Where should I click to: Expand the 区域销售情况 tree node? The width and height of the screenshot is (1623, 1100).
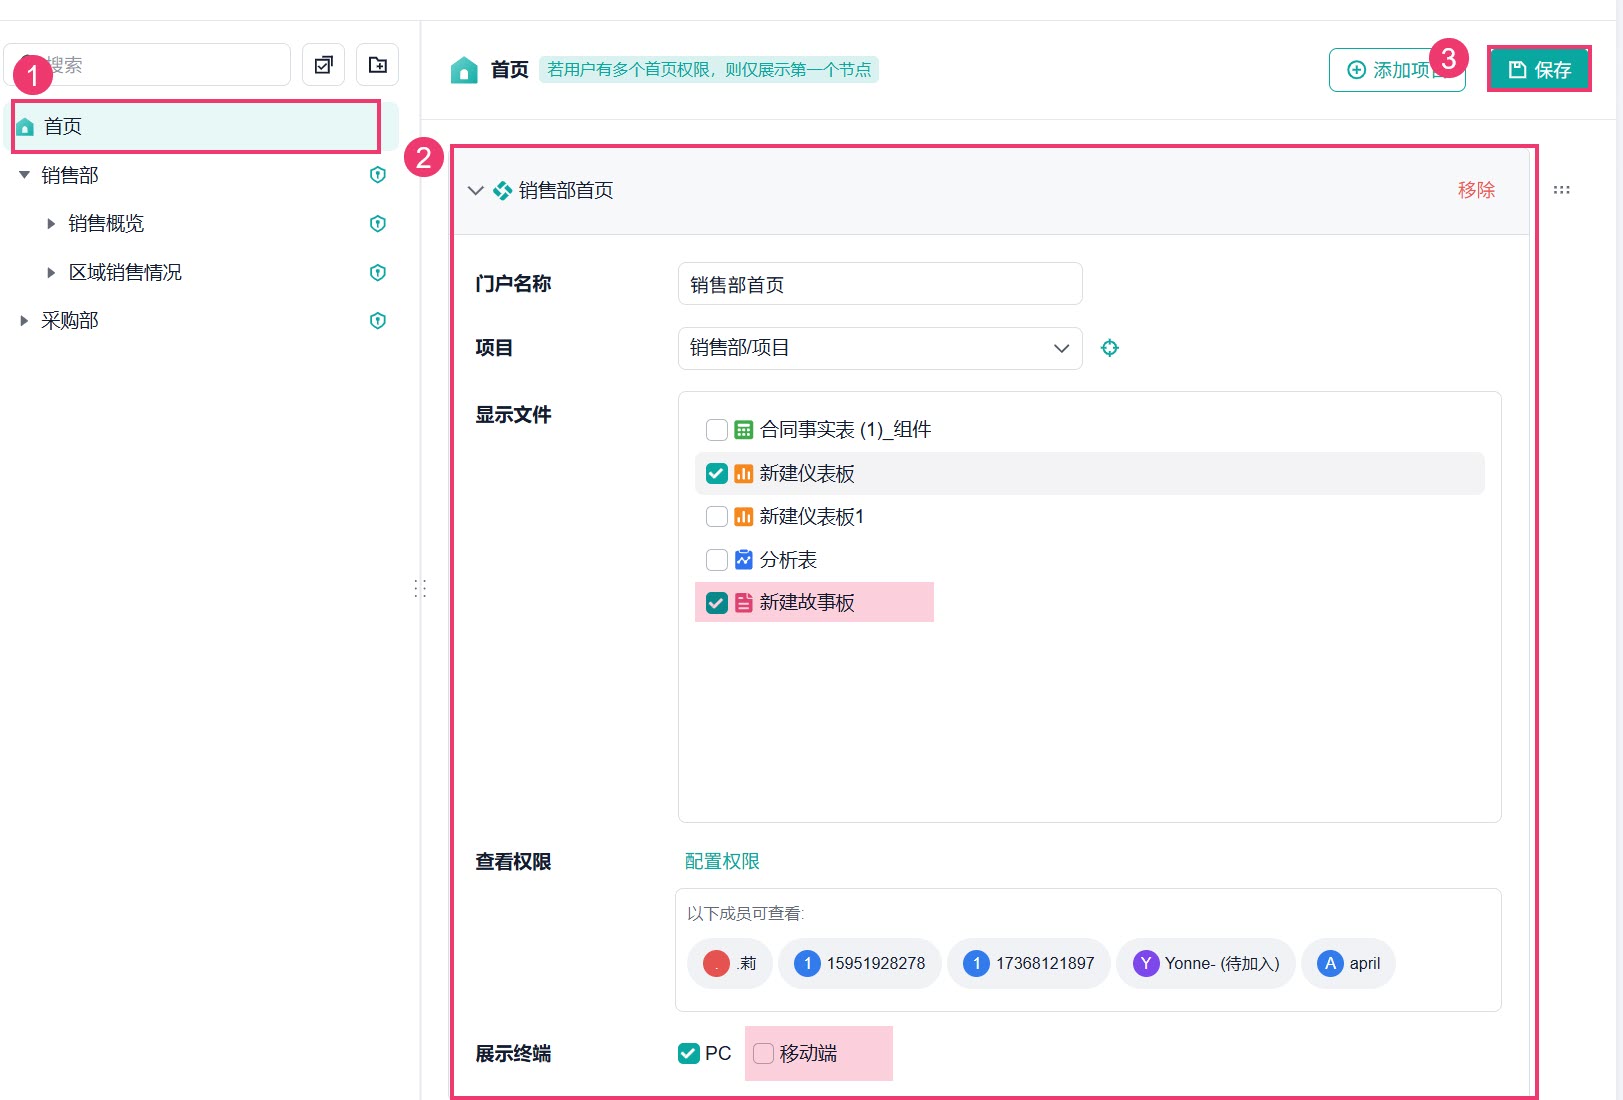(x=51, y=272)
